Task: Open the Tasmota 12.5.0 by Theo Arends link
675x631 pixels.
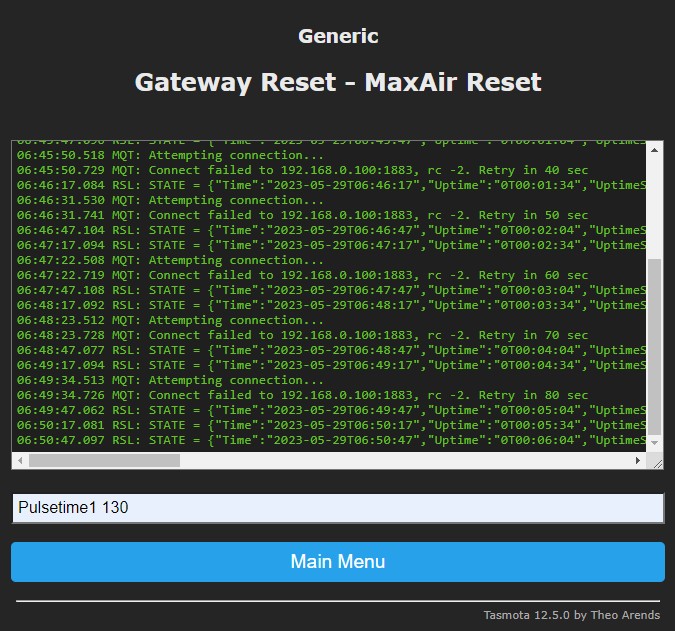Action: (571, 615)
